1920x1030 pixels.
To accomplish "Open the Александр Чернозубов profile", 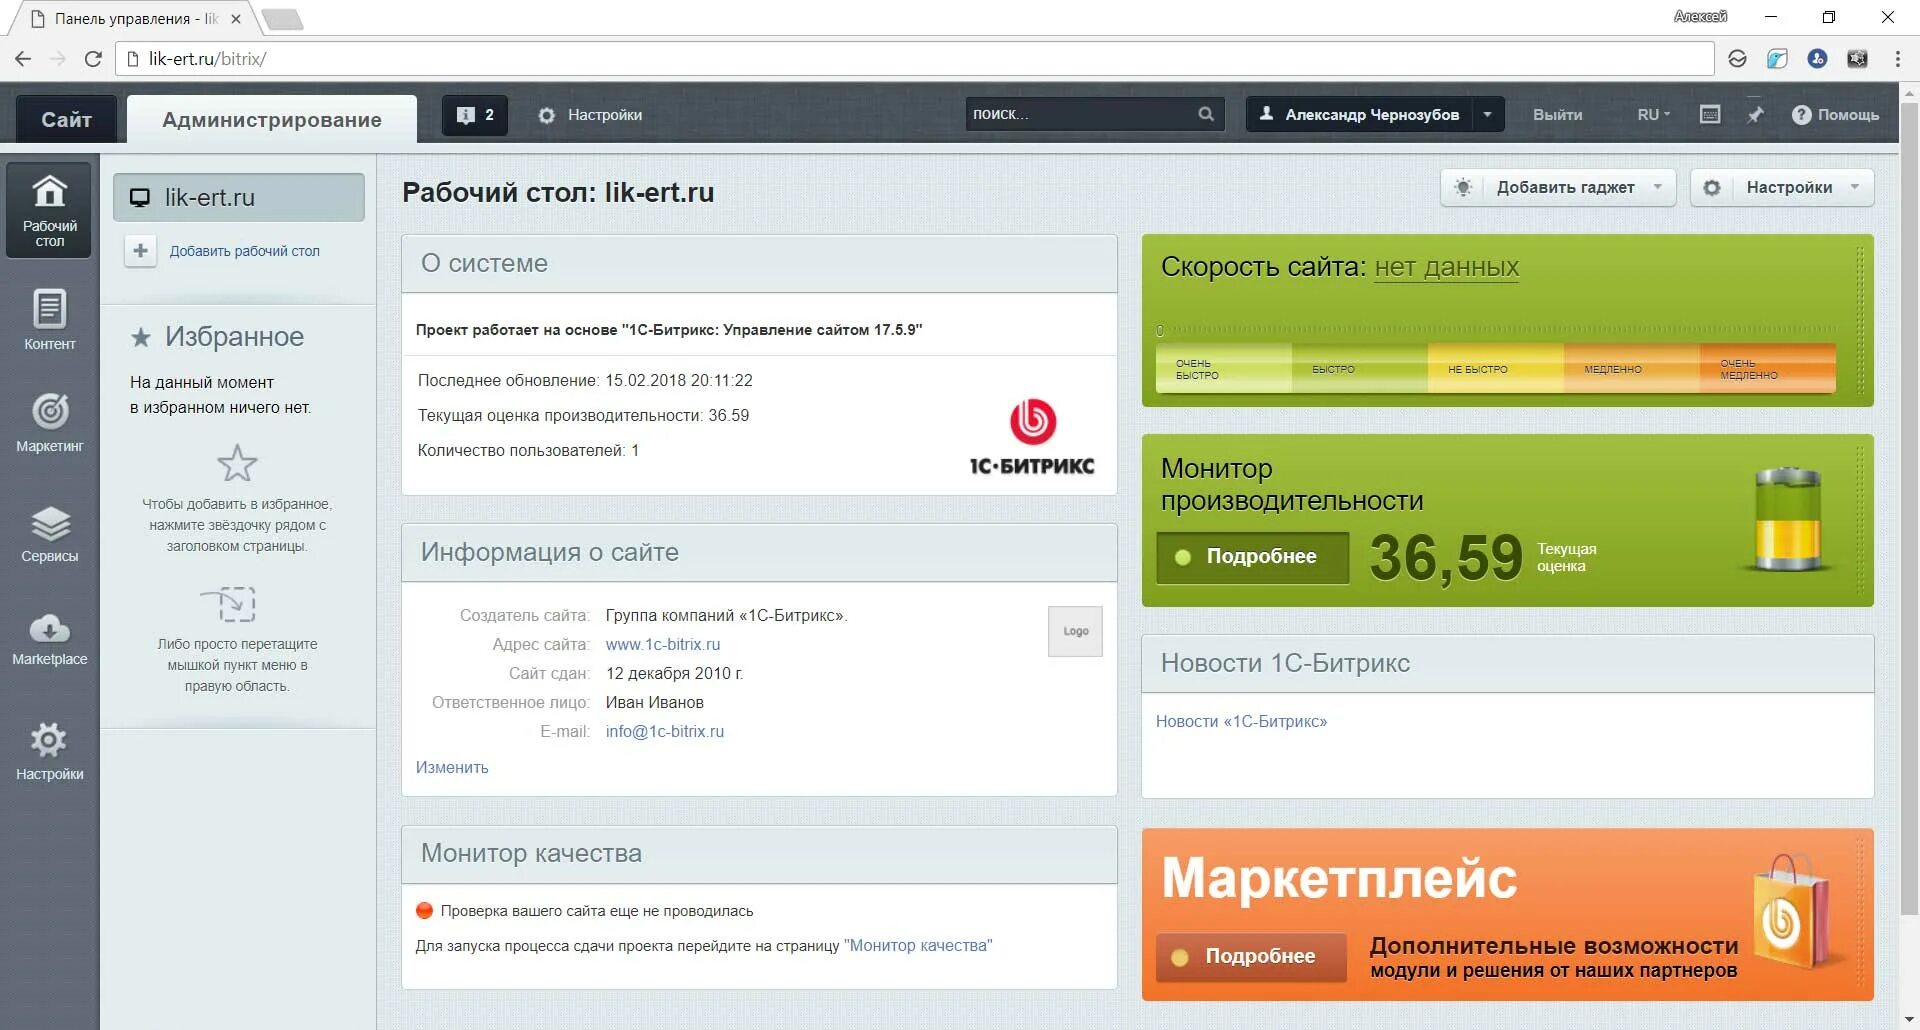I will tap(1360, 115).
